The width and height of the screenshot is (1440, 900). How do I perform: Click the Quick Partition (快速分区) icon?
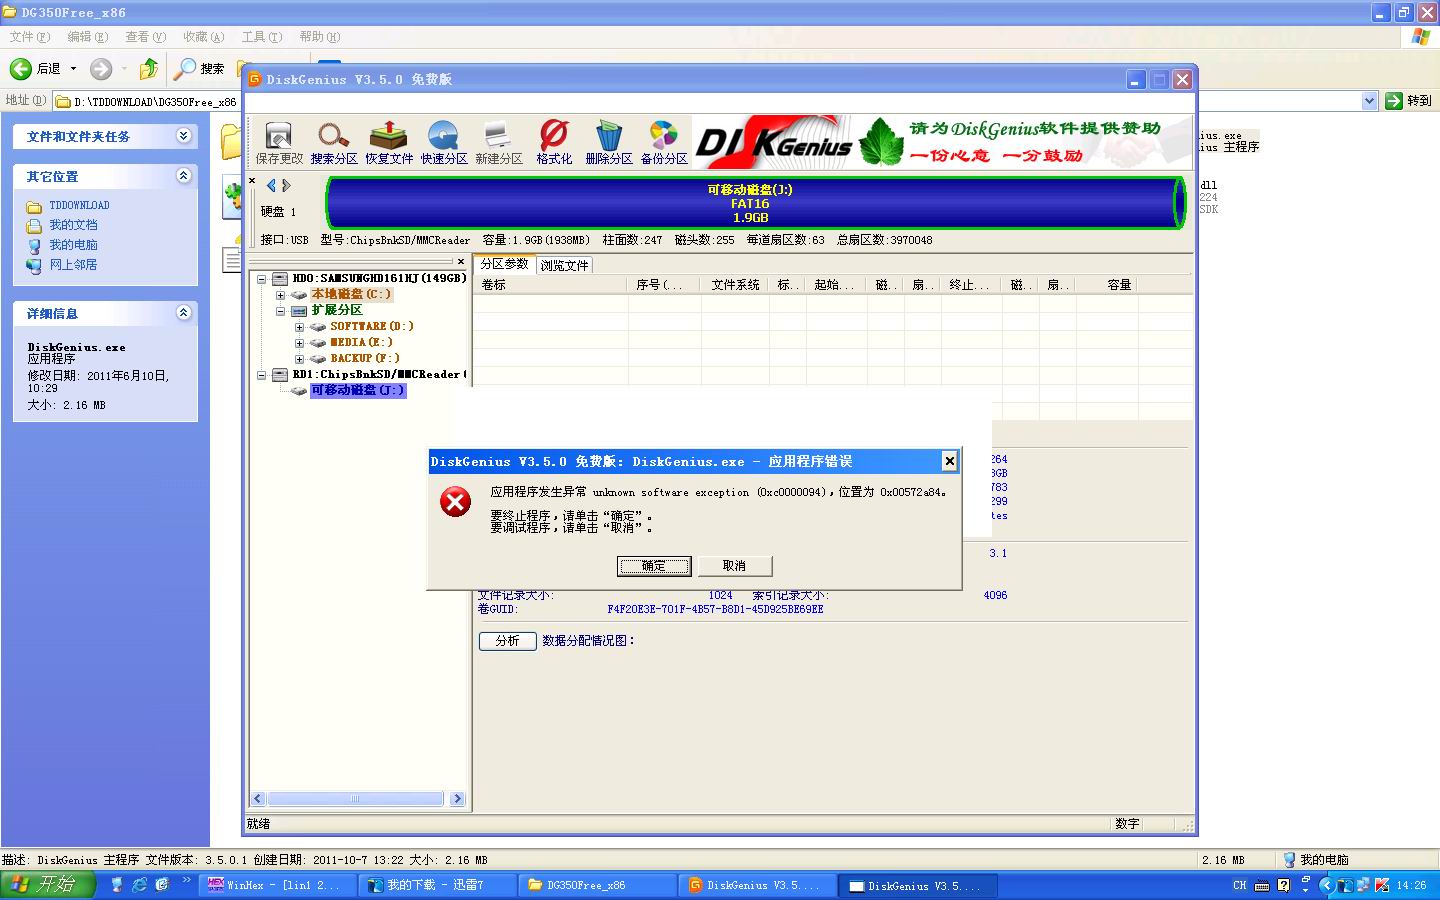point(443,142)
